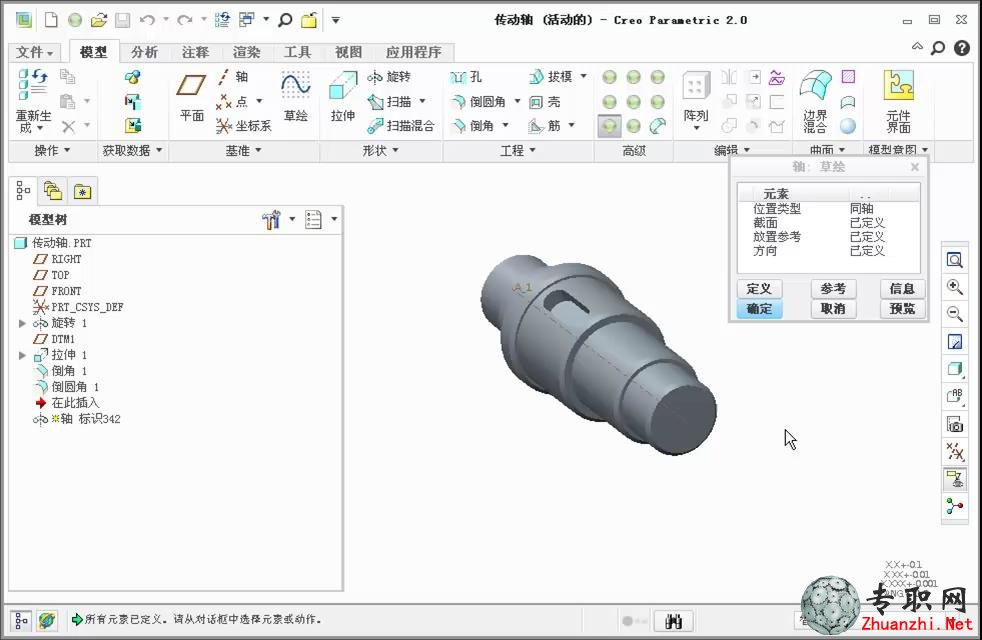Expand the 旋转 1 tree node

pos(23,323)
